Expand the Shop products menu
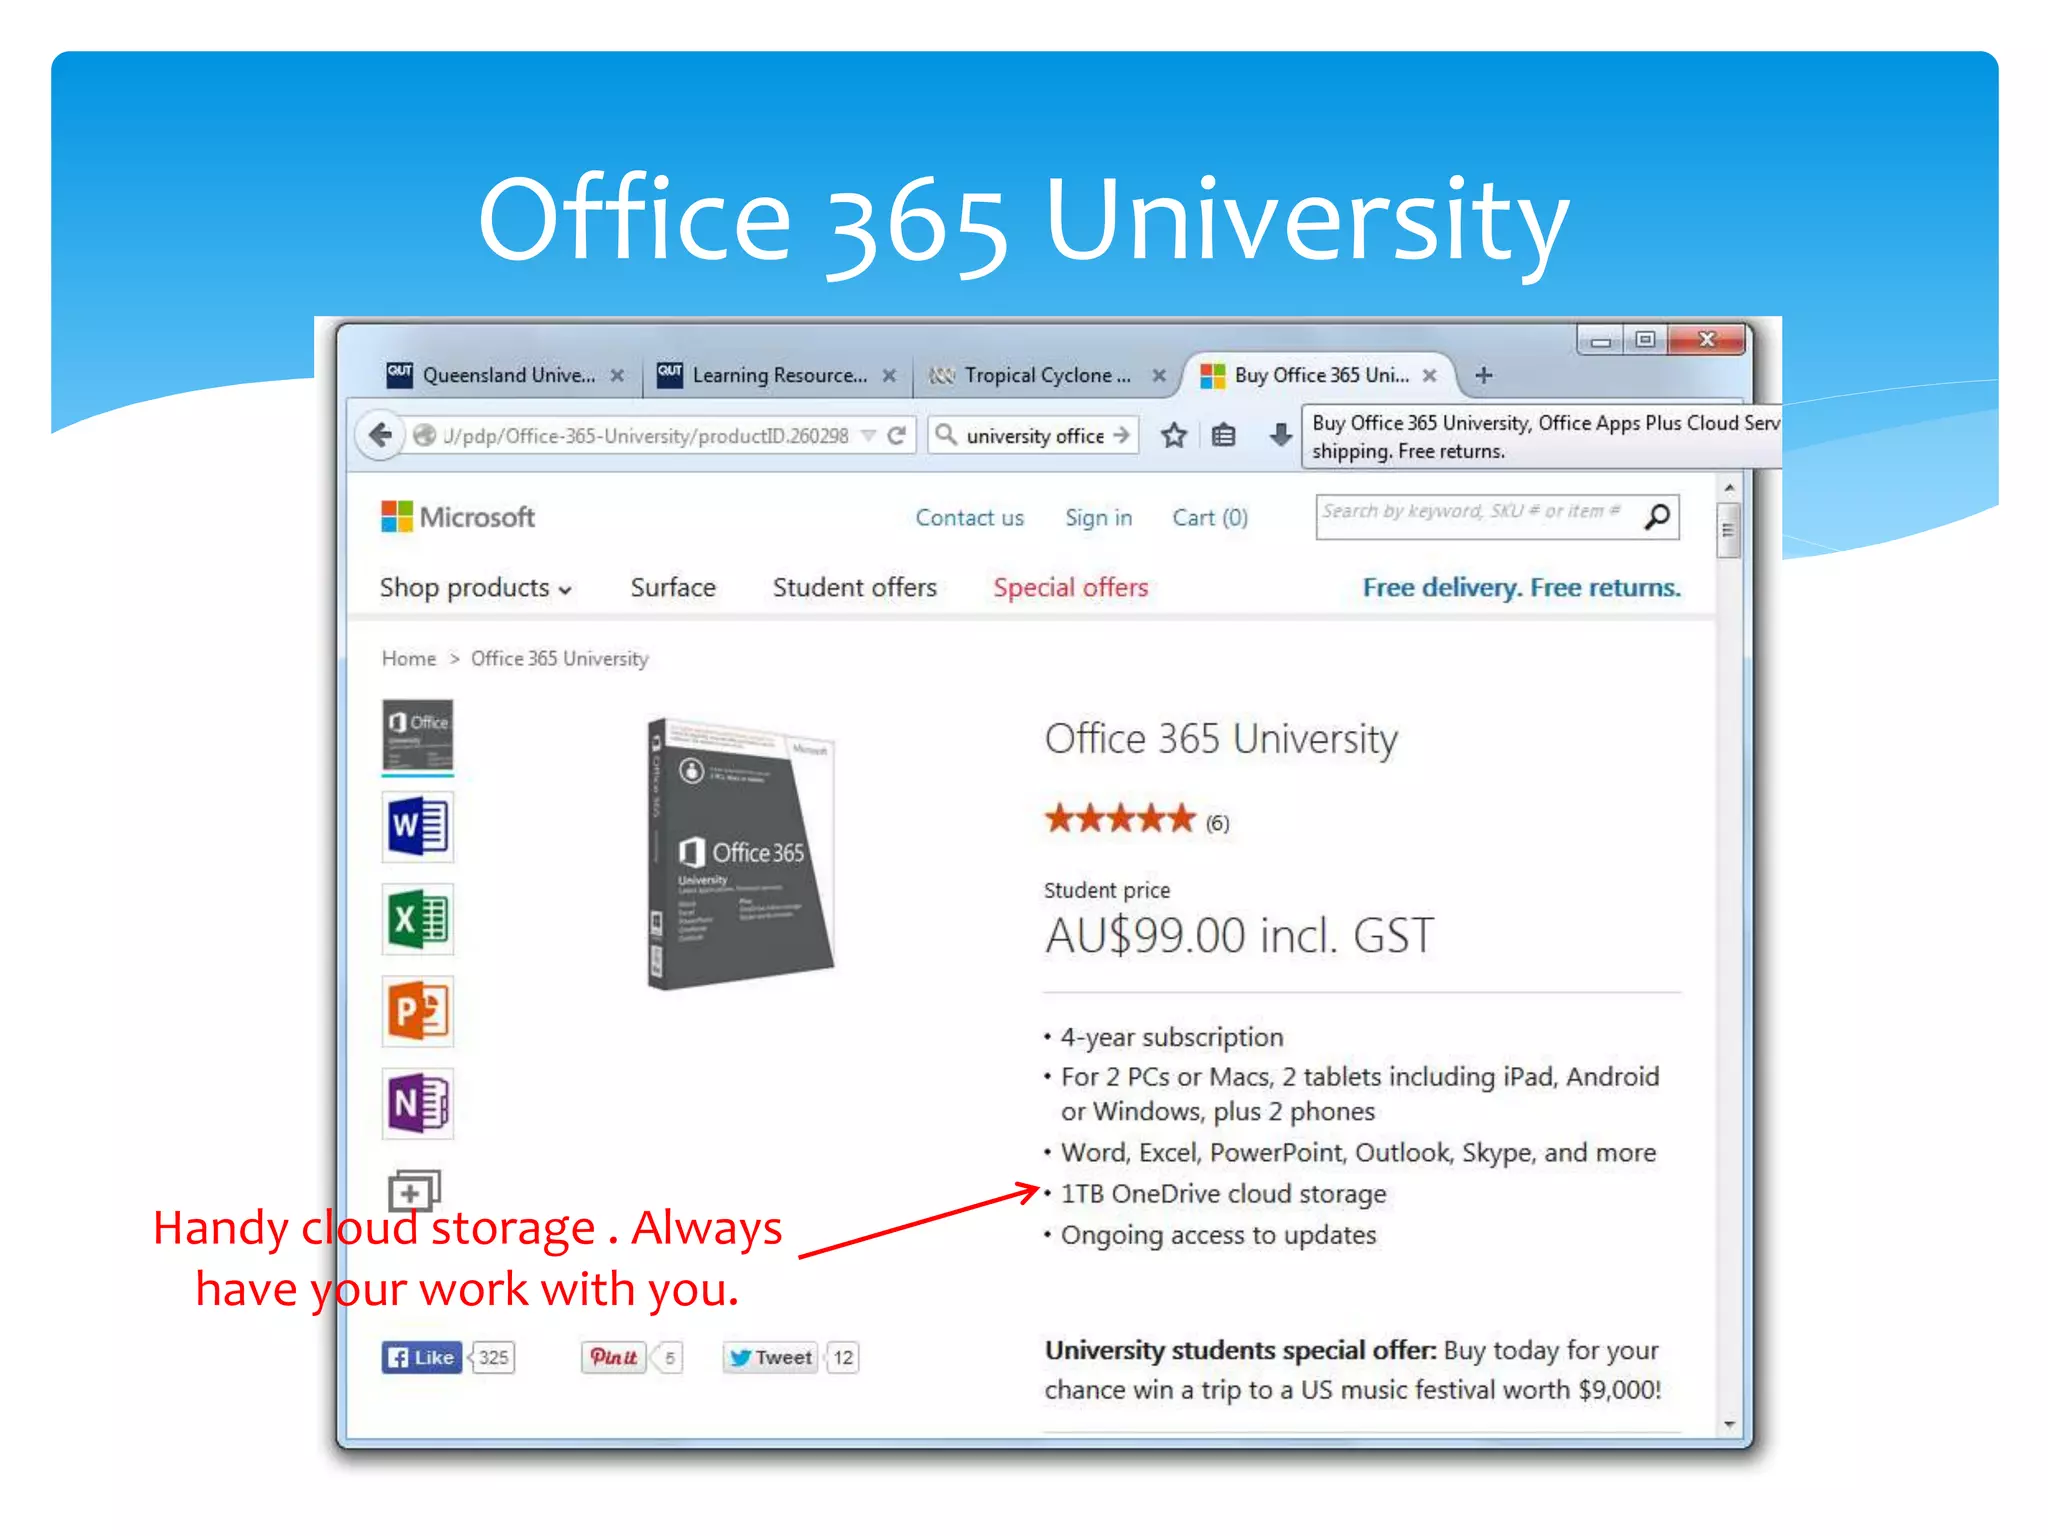2048x1536 pixels. [475, 587]
